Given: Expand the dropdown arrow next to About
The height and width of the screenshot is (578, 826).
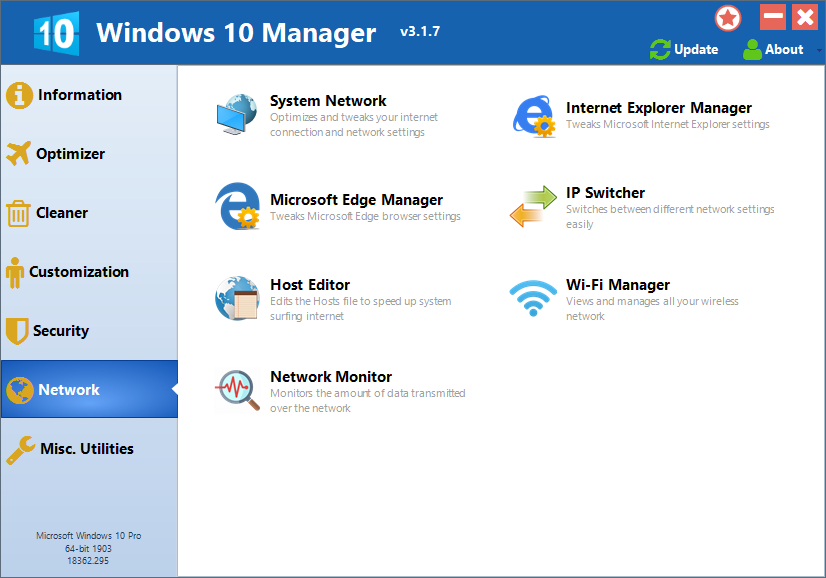Looking at the screenshot, I should [818, 50].
